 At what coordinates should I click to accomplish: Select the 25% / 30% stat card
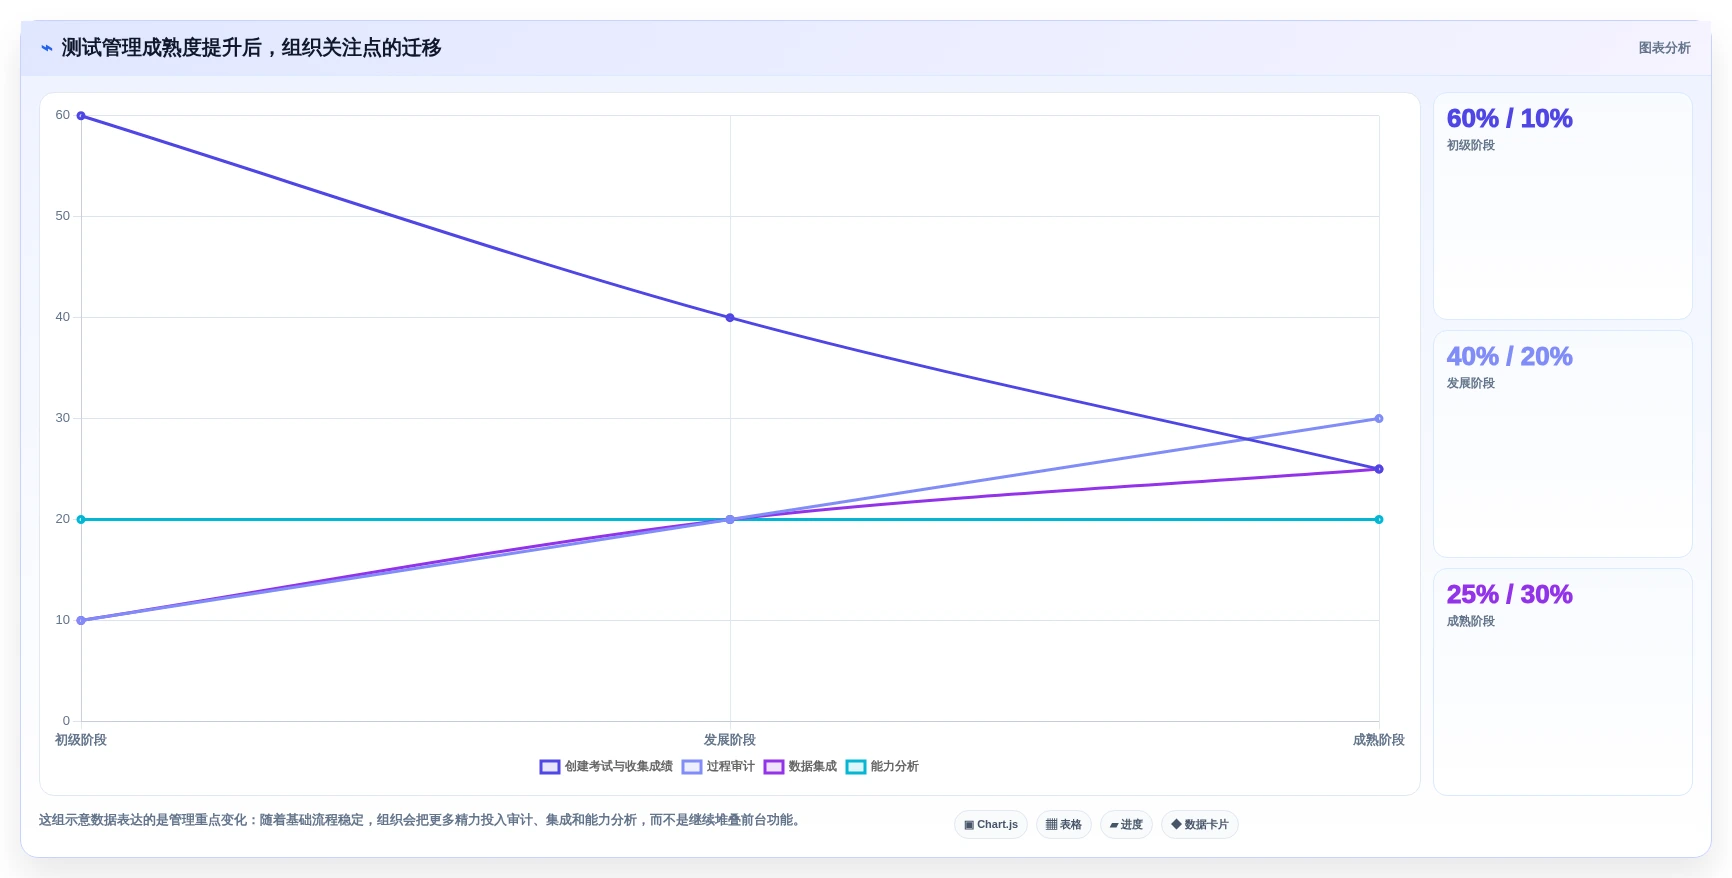(x=1563, y=682)
